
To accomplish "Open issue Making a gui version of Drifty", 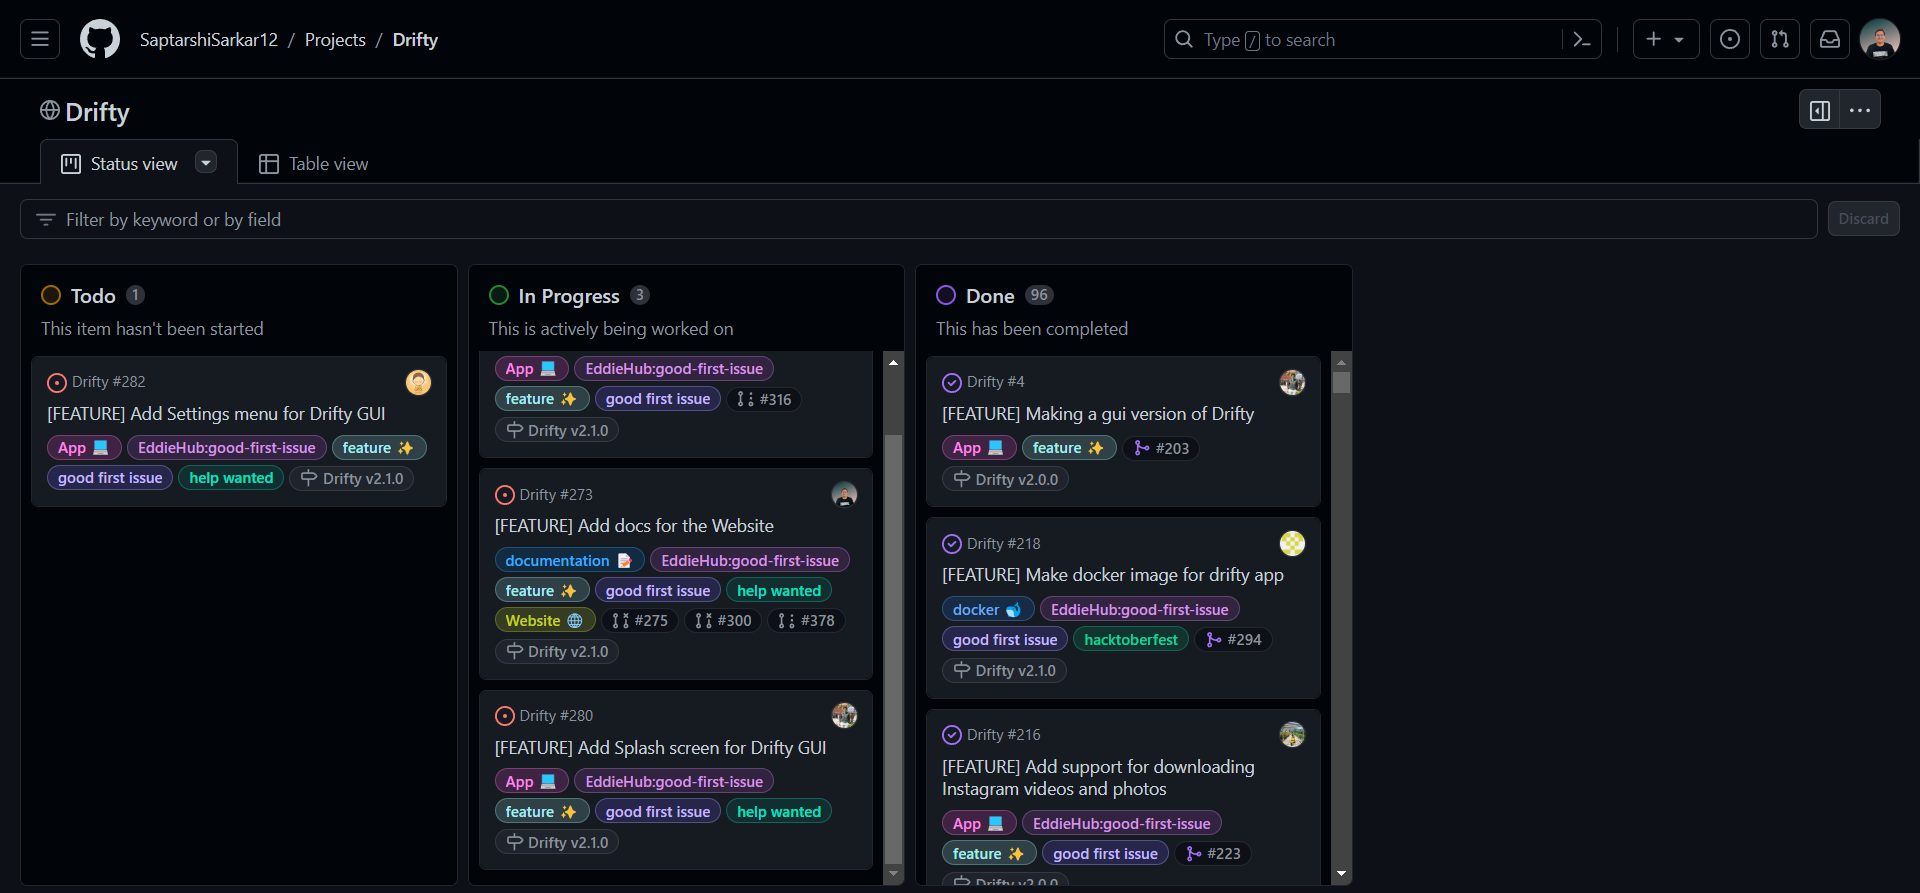I will (x=1098, y=413).
